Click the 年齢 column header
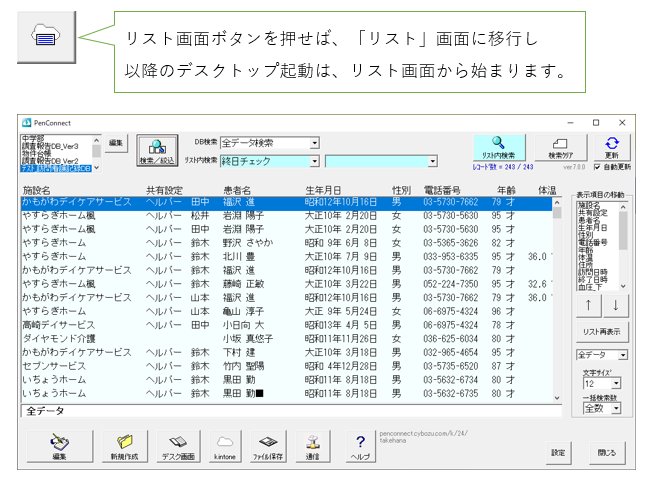 click(506, 190)
